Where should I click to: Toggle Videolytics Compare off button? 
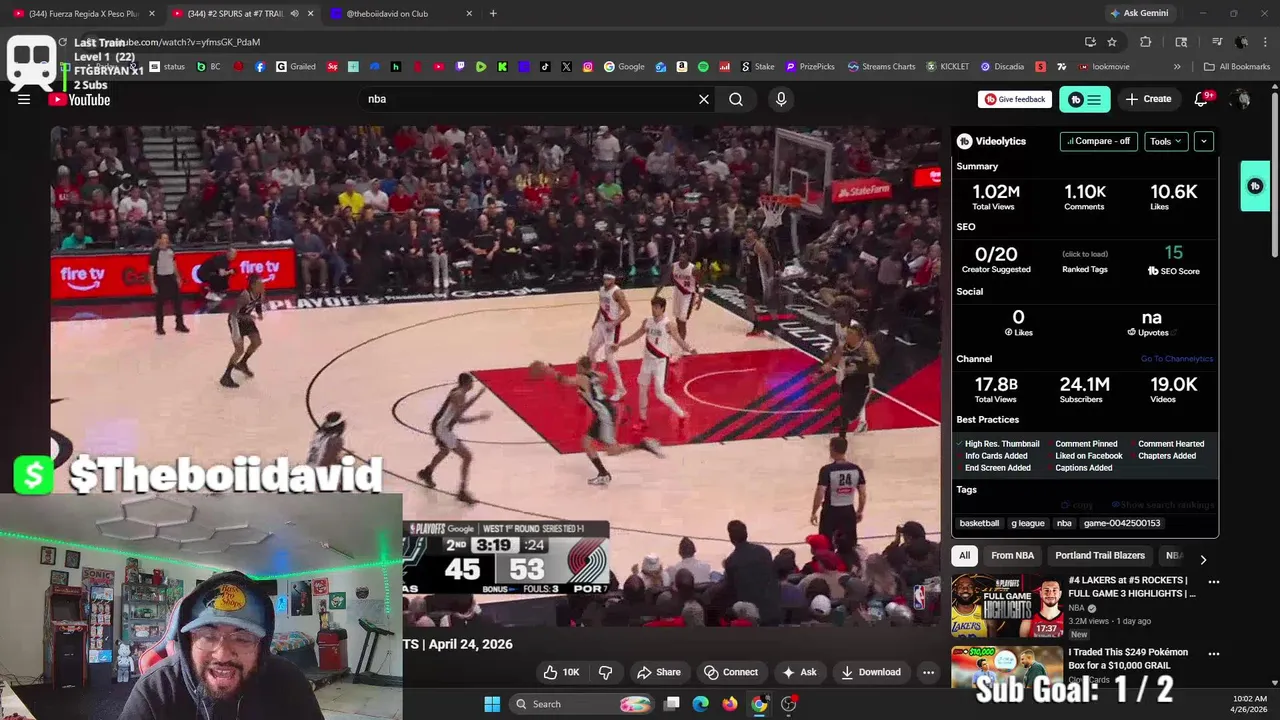[x=1099, y=141]
